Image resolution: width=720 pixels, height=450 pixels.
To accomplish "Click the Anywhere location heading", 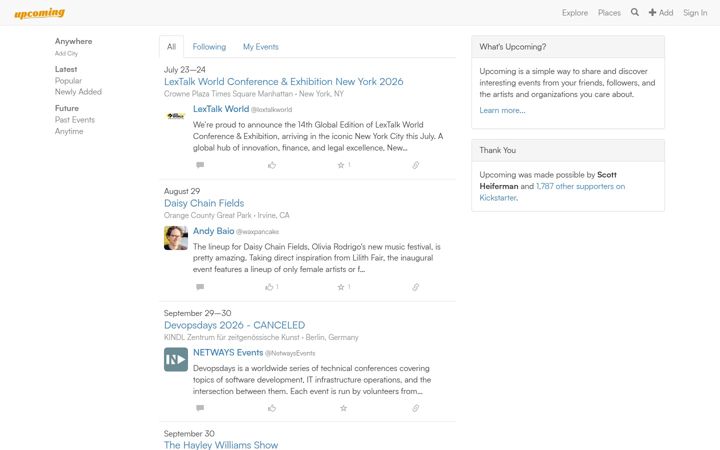I will point(73,41).
